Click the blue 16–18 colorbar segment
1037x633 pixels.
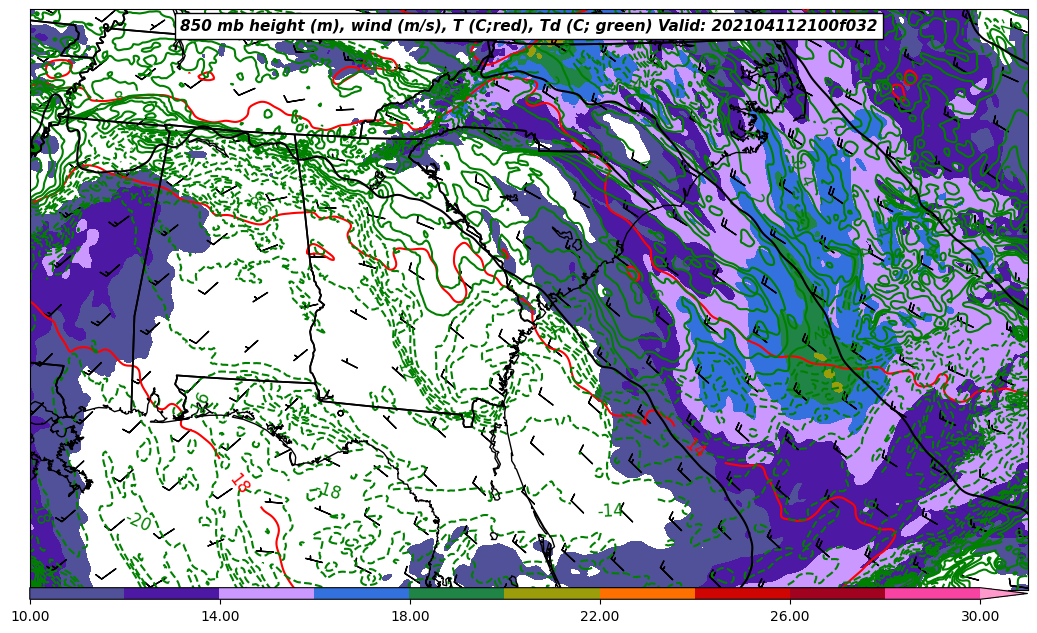coord(362,593)
